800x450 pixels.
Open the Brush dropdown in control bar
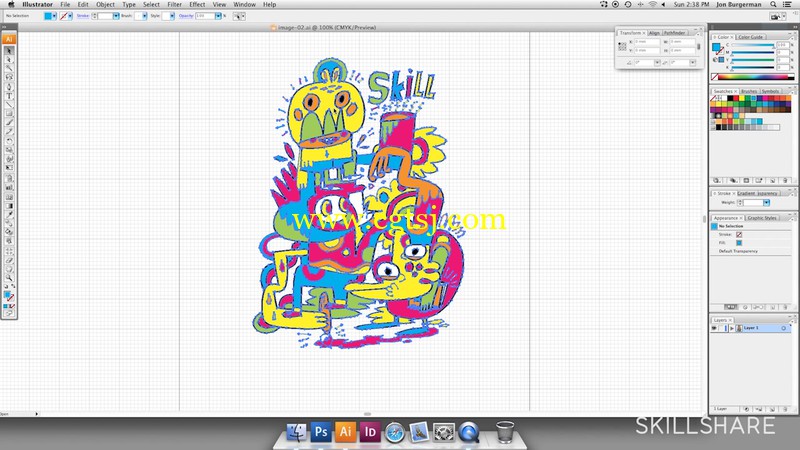(144, 16)
